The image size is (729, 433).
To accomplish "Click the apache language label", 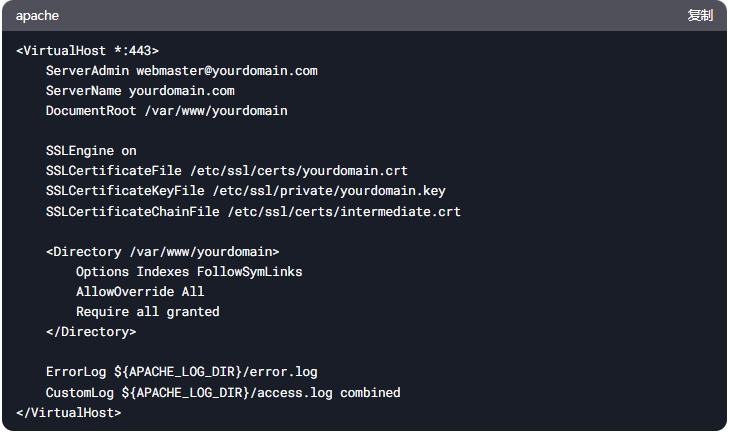I will pyautogui.click(x=37, y=16).
